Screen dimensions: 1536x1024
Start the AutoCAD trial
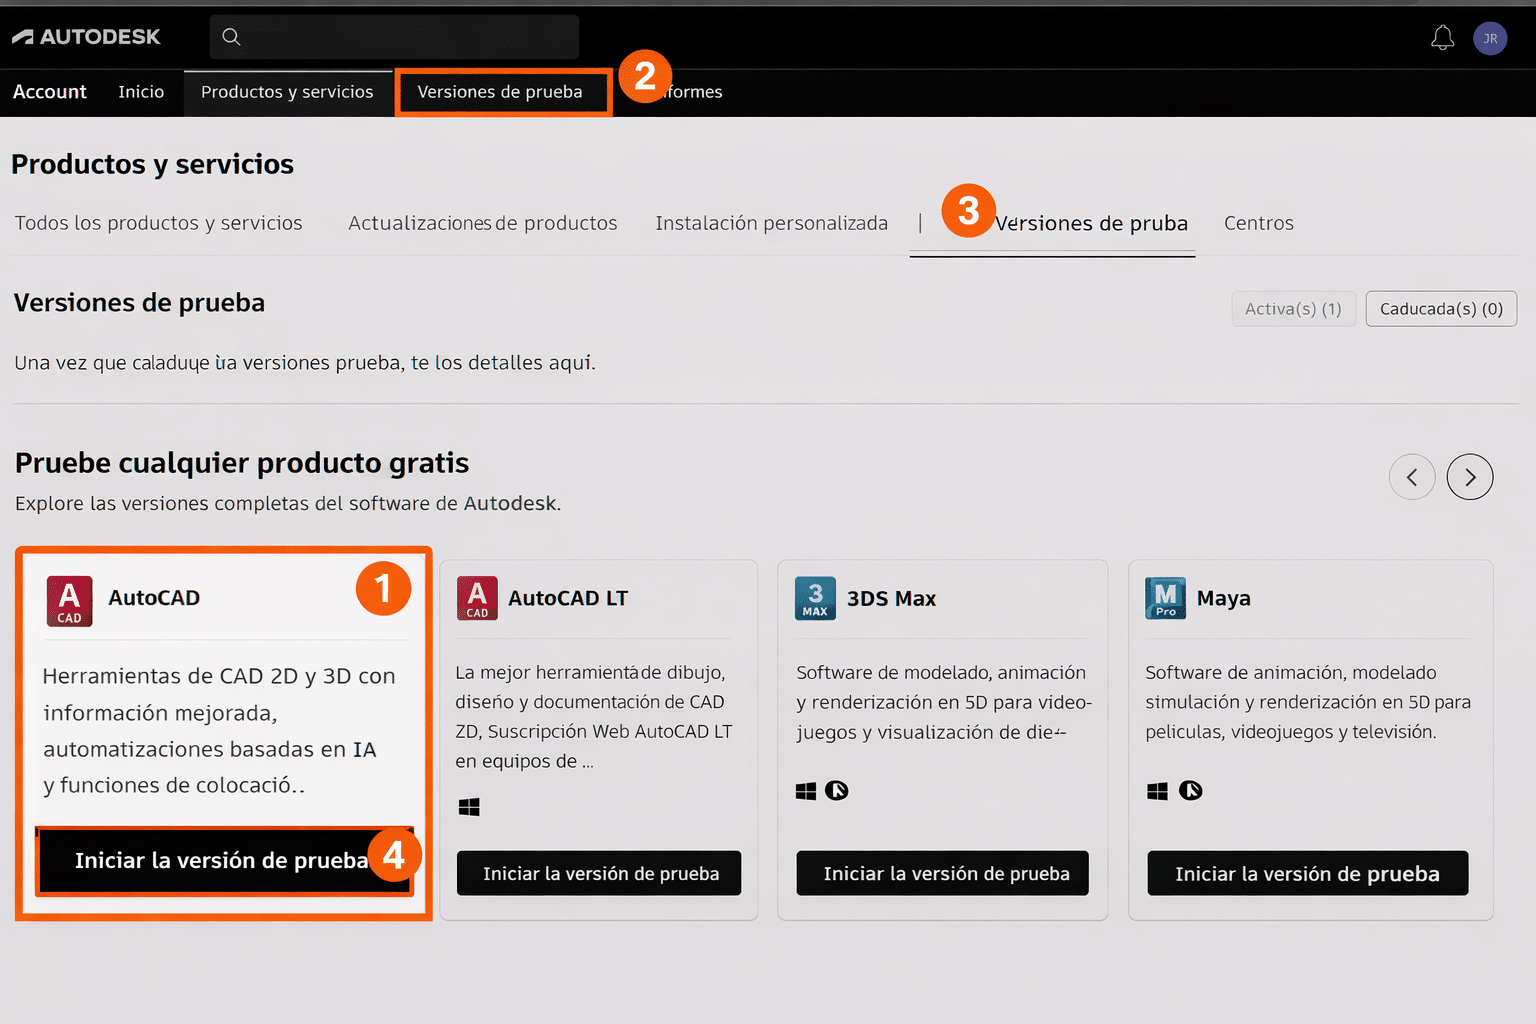click(x=222, y=860)
